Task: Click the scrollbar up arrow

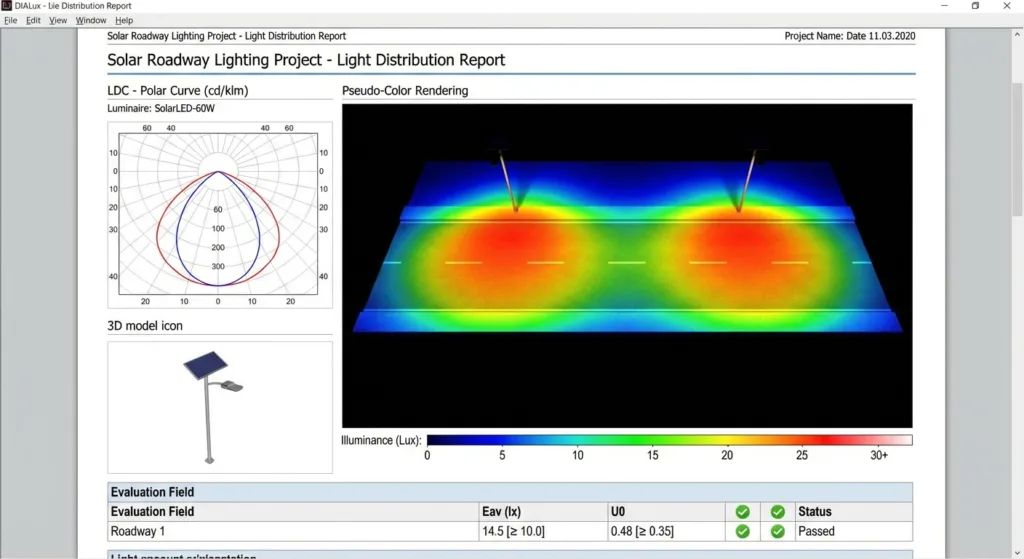Action: coord(1017,35)
